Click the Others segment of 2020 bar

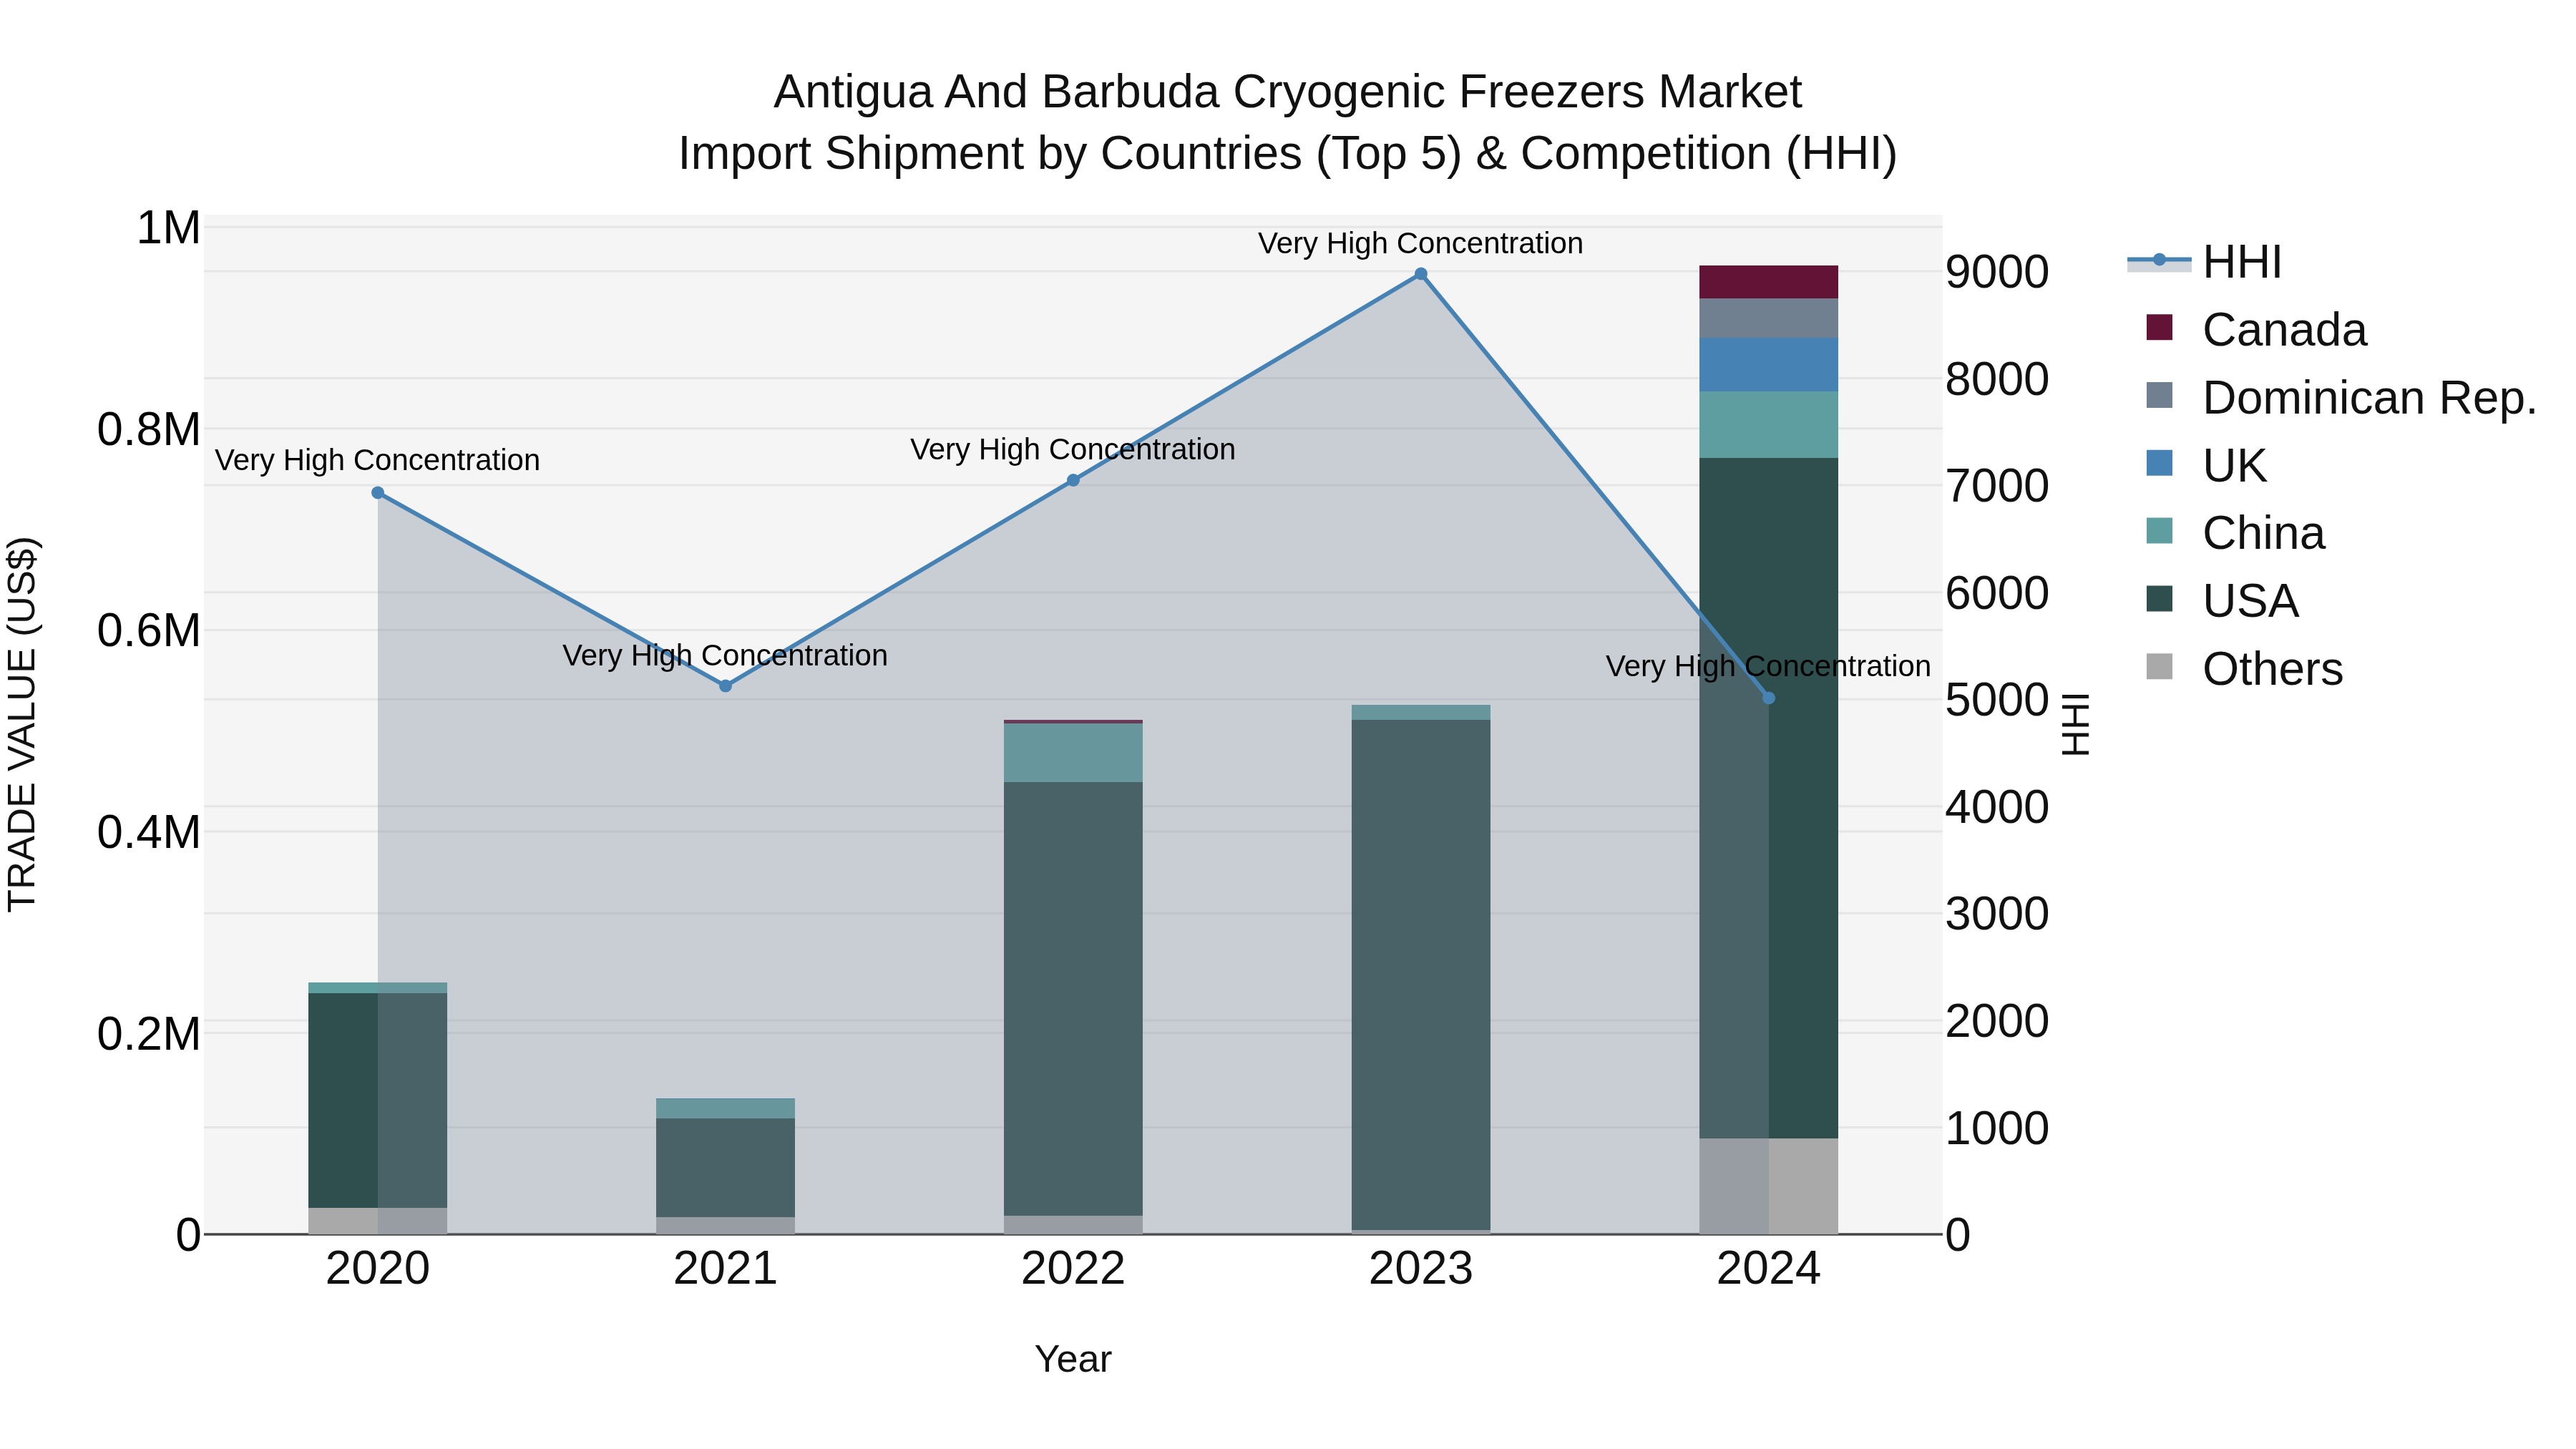pos(378,1221)
